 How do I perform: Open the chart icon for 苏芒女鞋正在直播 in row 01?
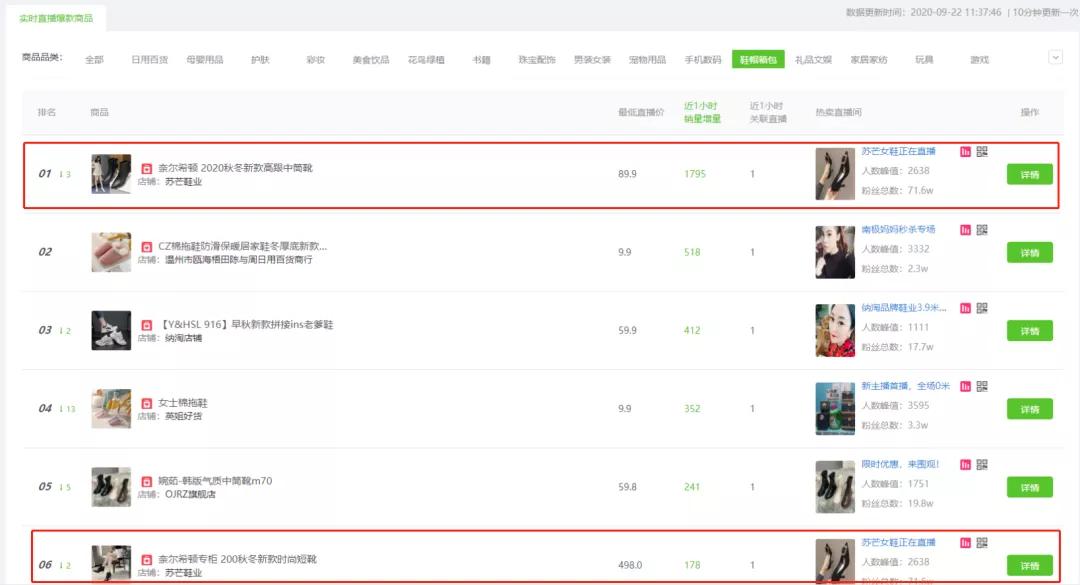(965, 152)
